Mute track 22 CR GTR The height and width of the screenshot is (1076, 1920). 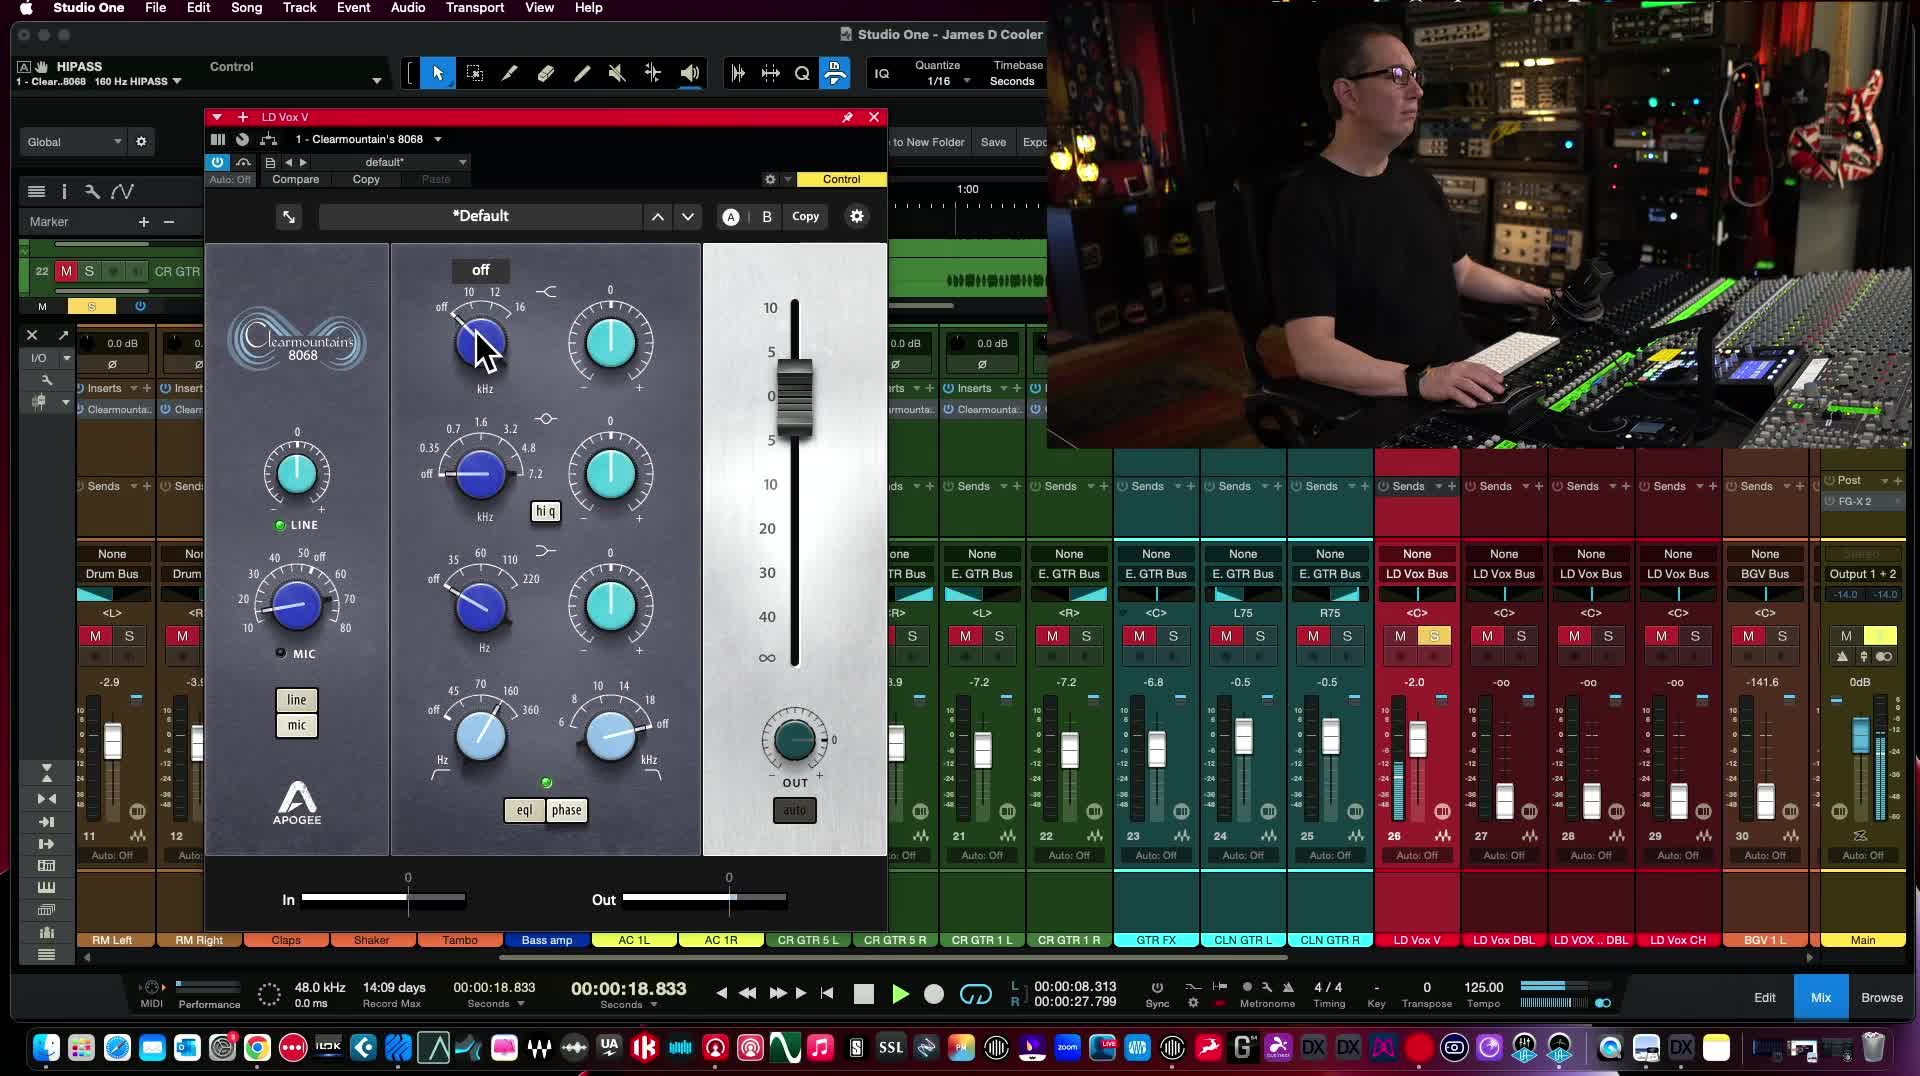(x=66, y=271)
